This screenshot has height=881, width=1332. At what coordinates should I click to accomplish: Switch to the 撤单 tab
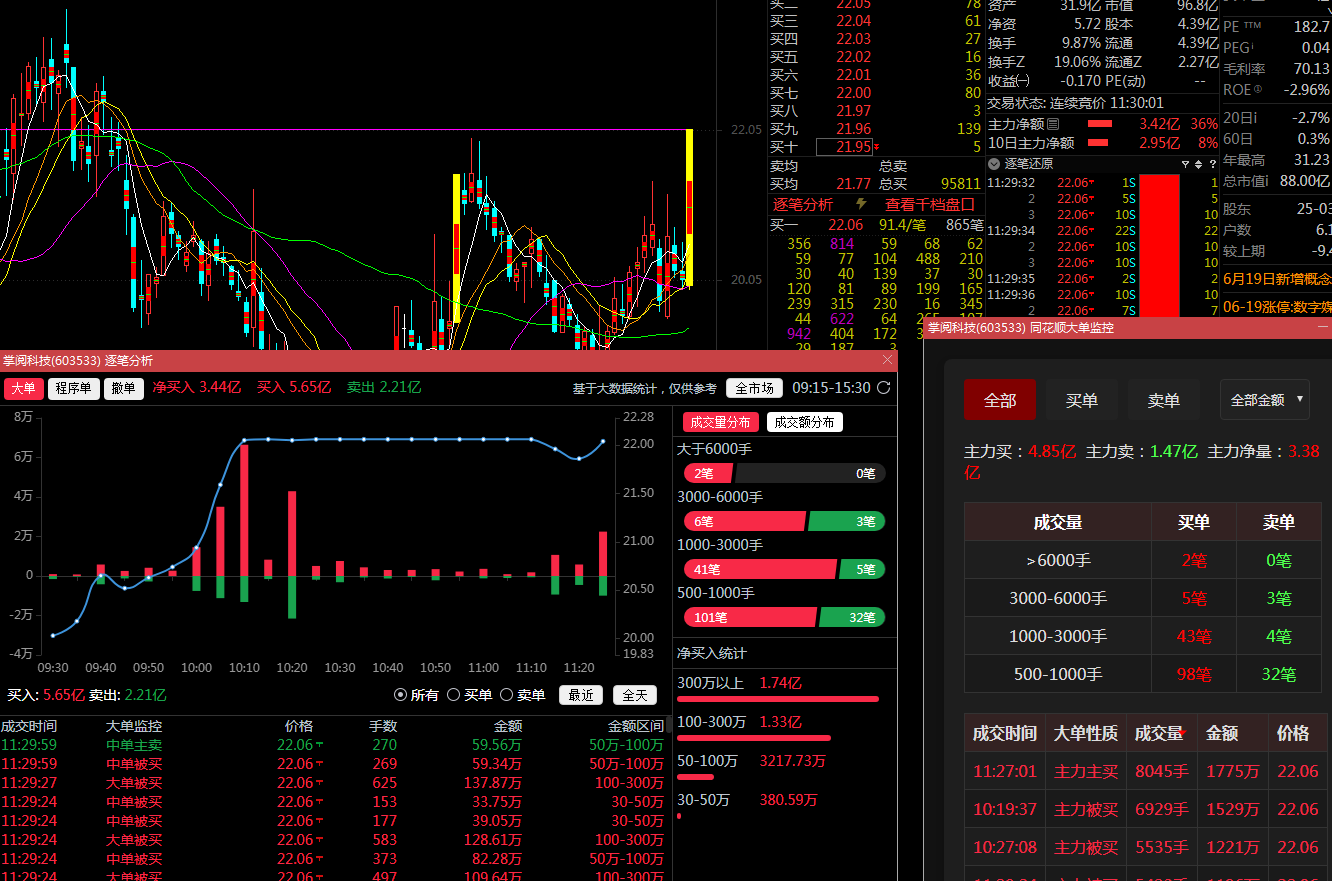tap(124, 388)
